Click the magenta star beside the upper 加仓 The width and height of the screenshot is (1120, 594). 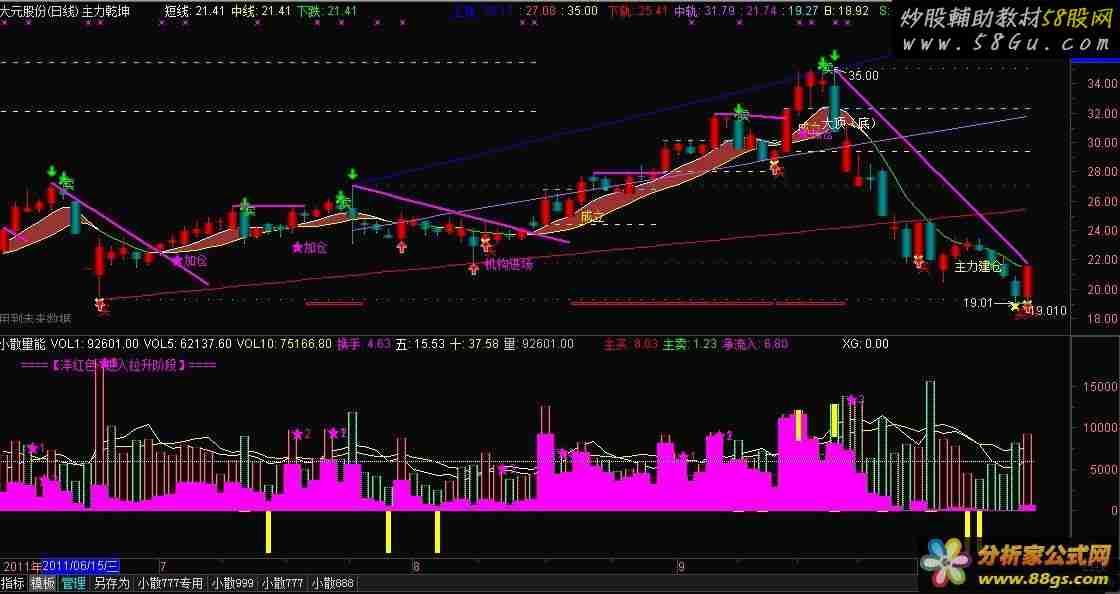point(297,248)
